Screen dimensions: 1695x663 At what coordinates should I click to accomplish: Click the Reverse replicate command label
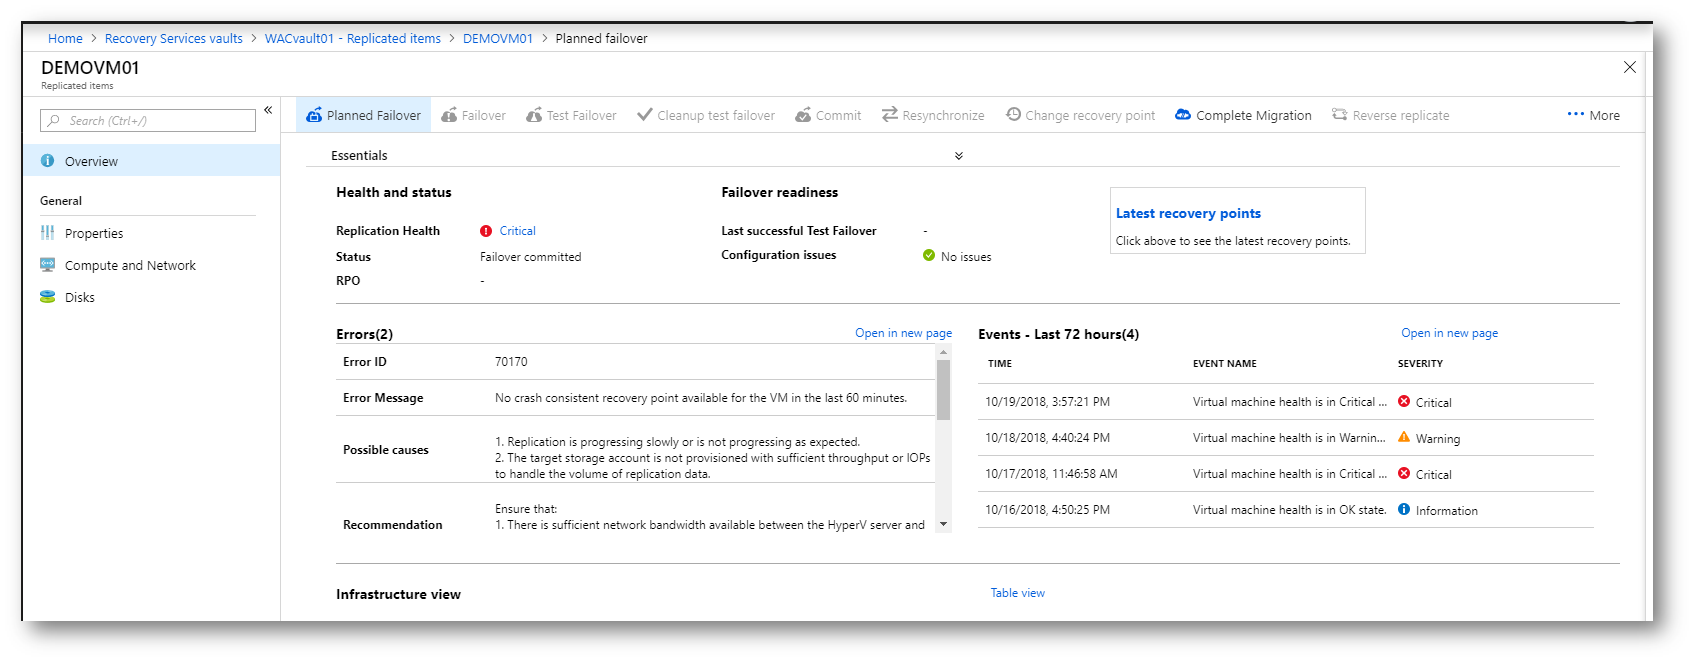[1401, 115]
